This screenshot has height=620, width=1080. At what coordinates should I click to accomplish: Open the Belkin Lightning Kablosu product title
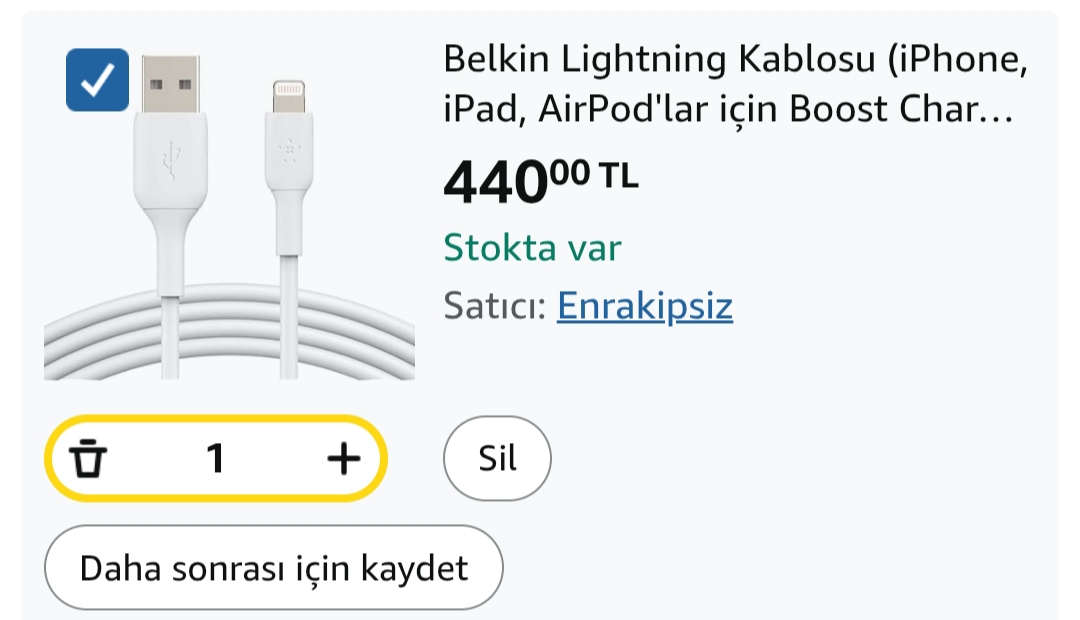click(x=736, y=83)
